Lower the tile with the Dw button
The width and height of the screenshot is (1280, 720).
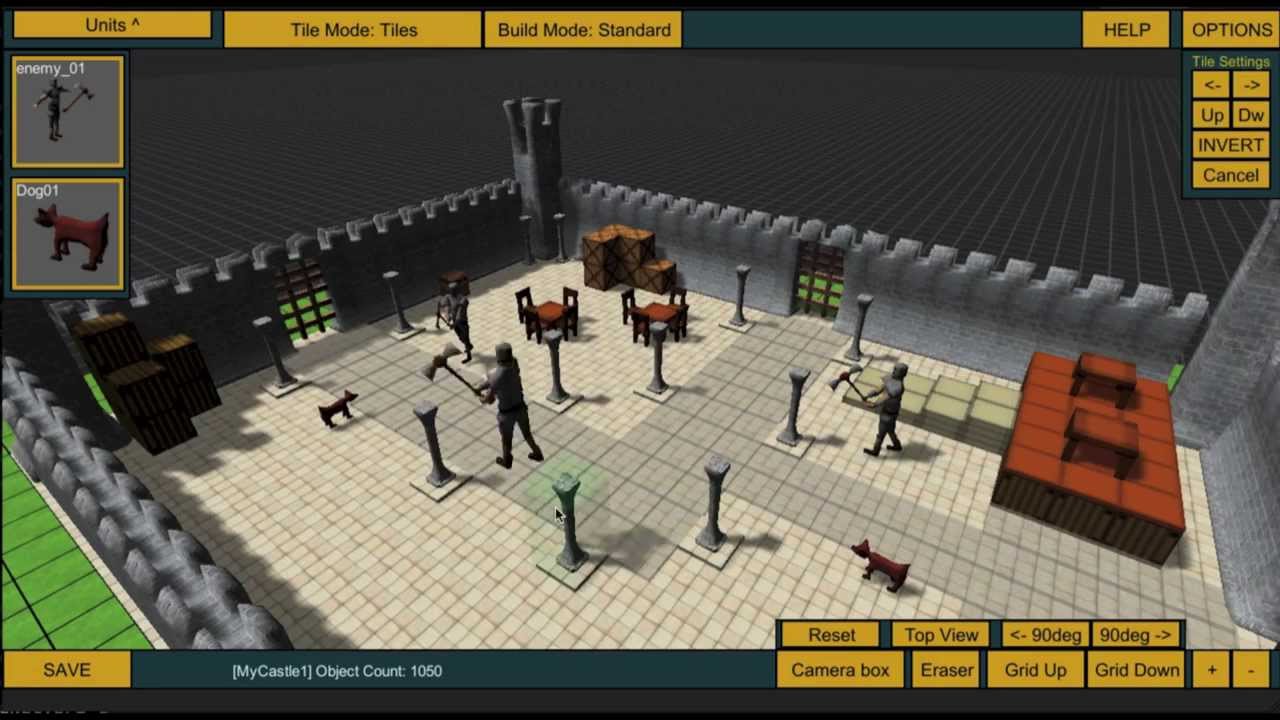click(1251, 115)
